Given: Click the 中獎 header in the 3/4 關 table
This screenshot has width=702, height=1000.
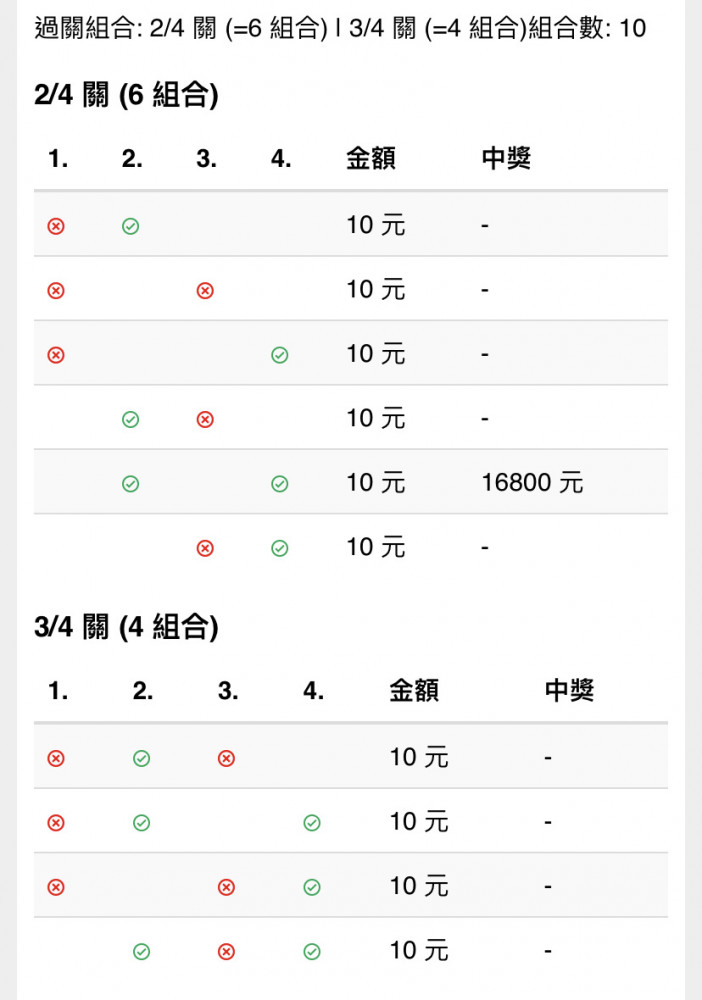Looking at the screenshot, I should pos(569,690).
